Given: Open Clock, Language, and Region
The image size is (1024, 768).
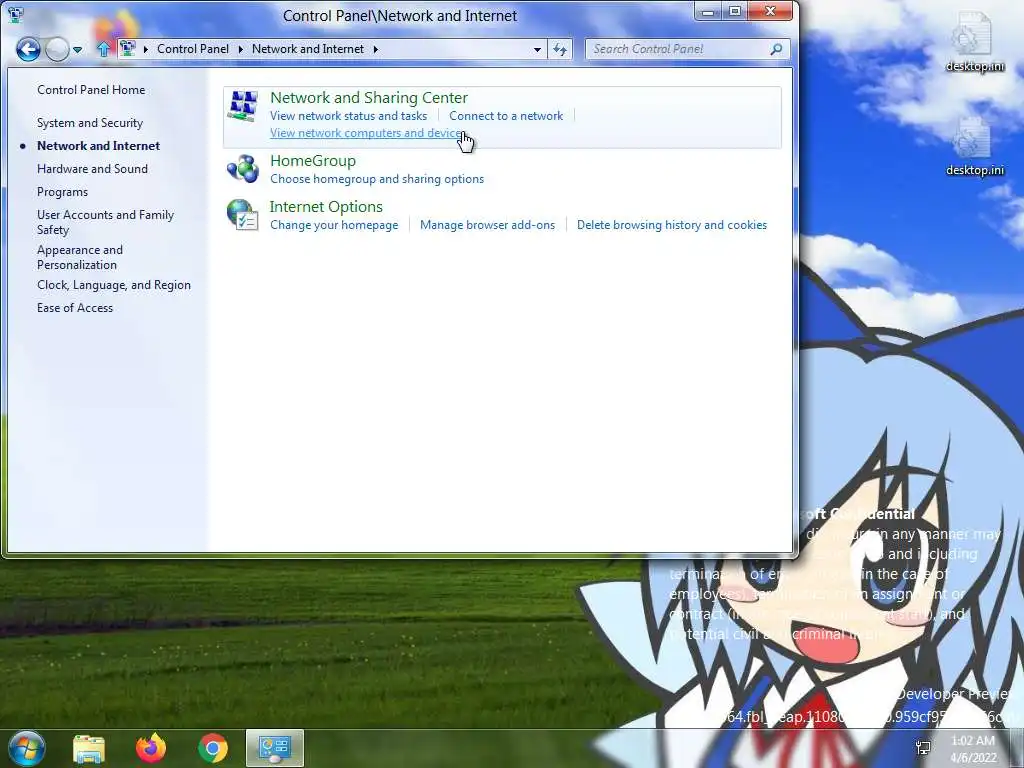Looking at the screenshot, I should point(114,285).
